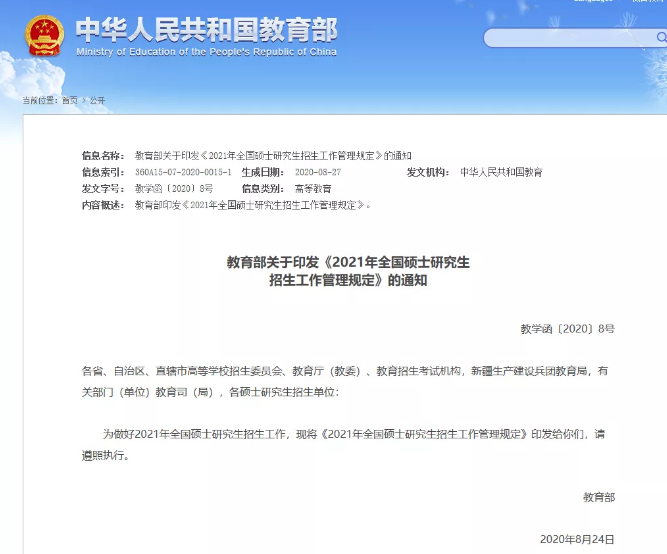Click the 教育部 signature at the bottom
Viewport: 667px width, 554px height.
point(599,496)
